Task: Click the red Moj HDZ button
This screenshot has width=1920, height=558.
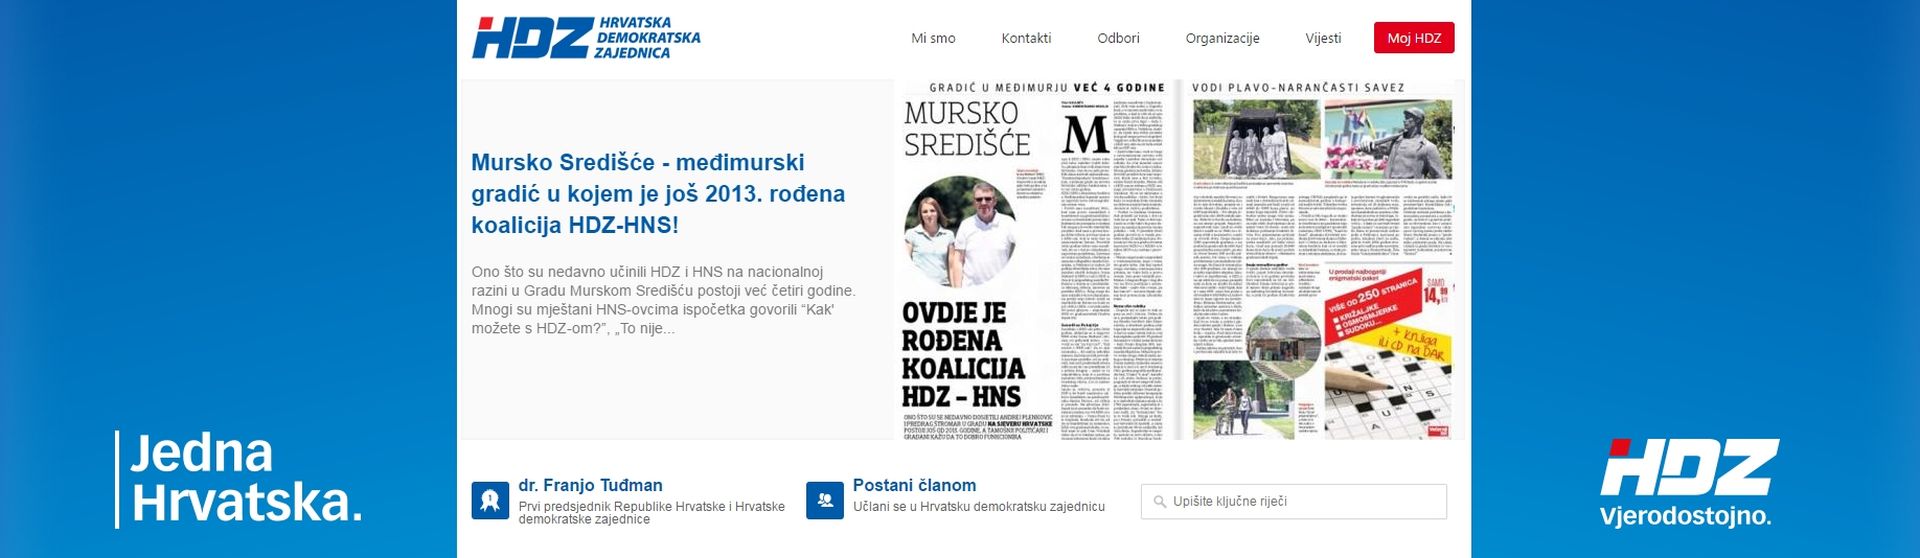Action: pos(1414,38)
